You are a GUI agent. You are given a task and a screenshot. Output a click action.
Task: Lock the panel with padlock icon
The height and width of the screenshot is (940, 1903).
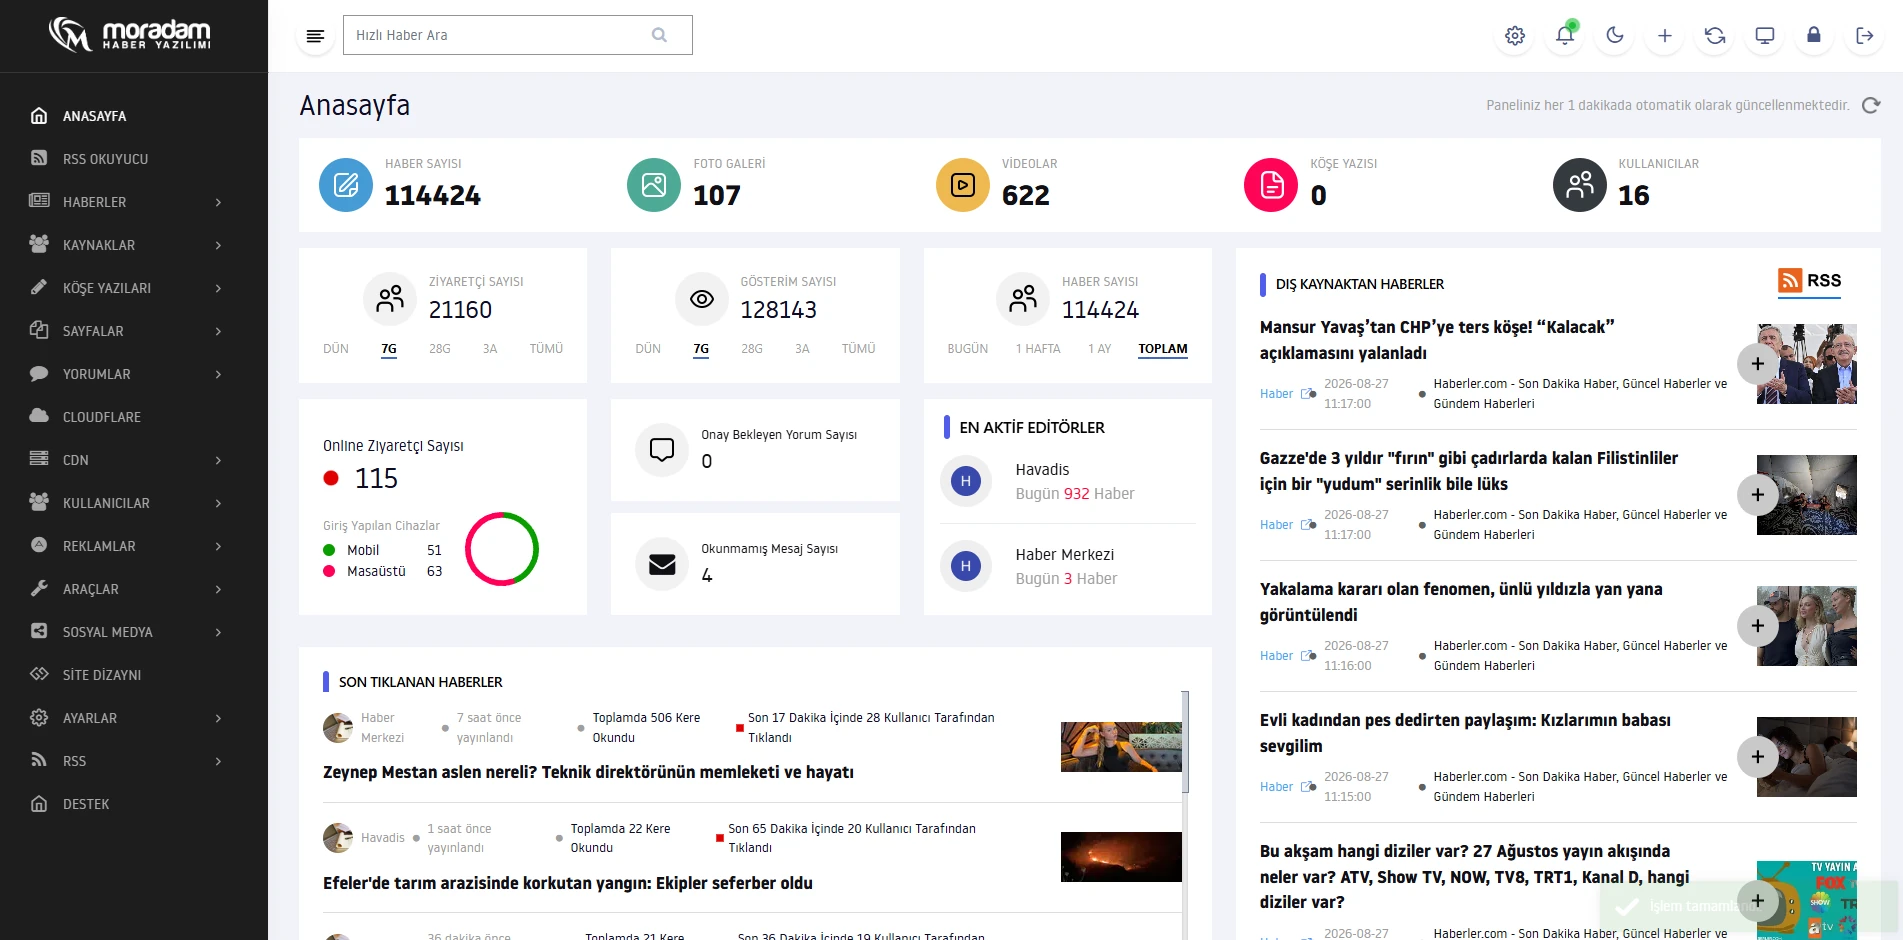(1814, 36)
